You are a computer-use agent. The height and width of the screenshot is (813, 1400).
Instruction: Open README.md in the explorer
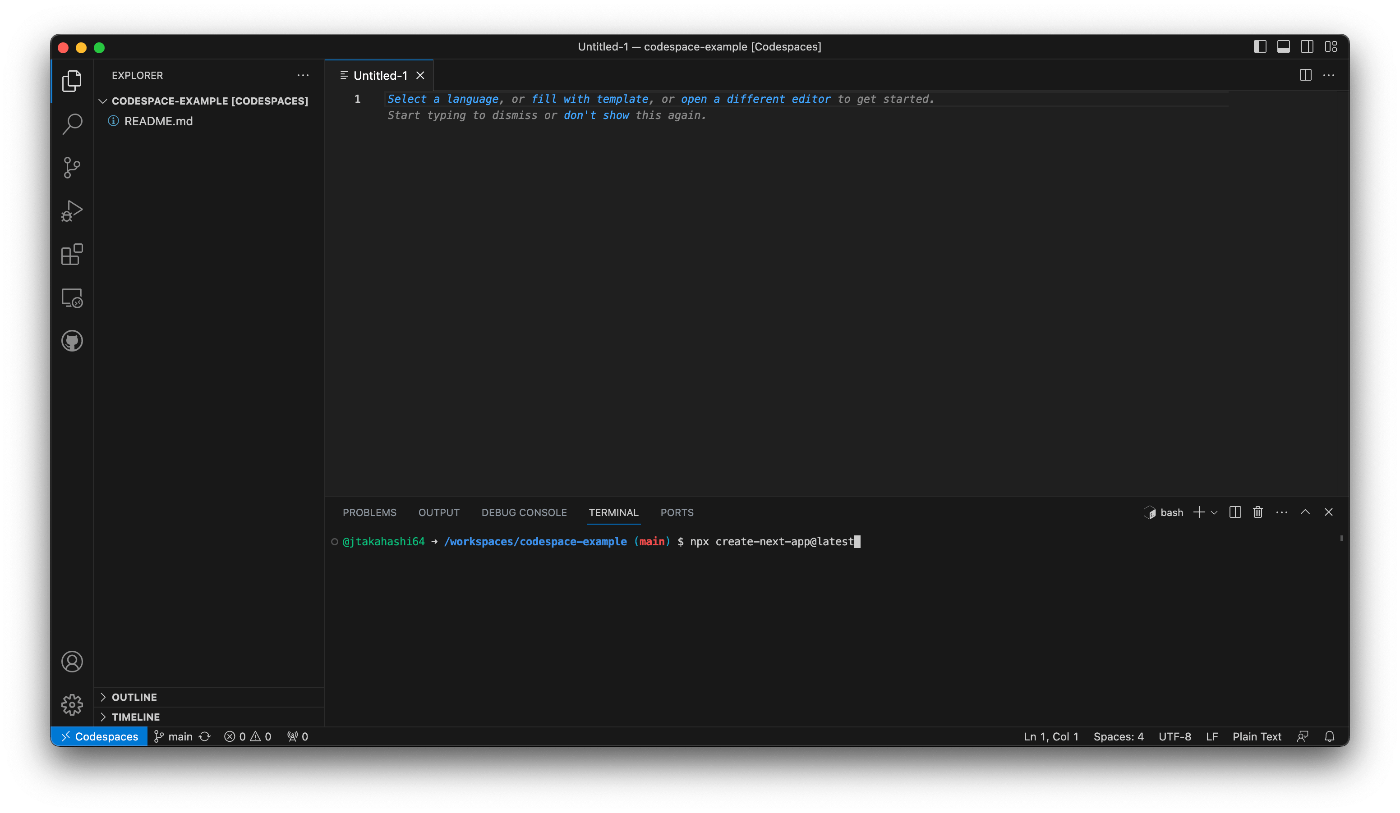209,121
